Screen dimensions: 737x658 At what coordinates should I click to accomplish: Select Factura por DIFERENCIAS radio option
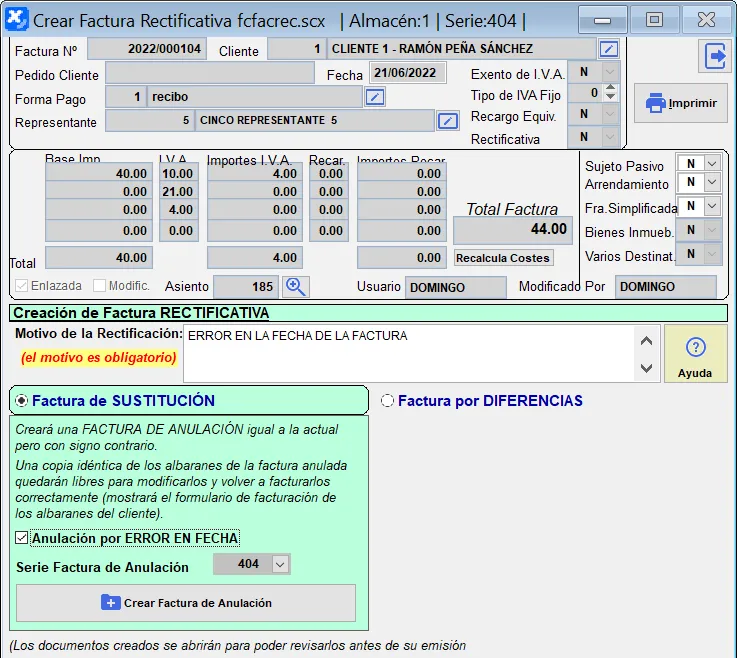tap(387, 400)
